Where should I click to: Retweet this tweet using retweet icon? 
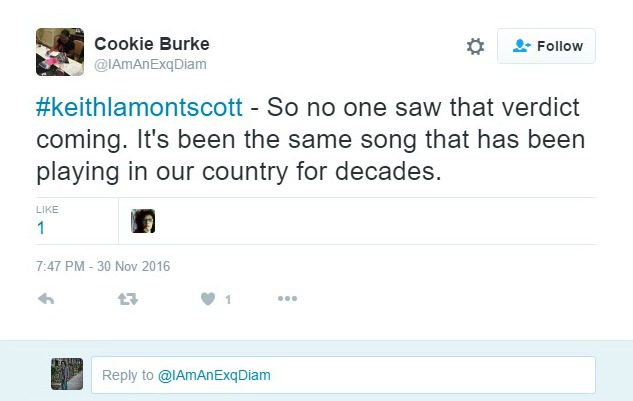127,299
